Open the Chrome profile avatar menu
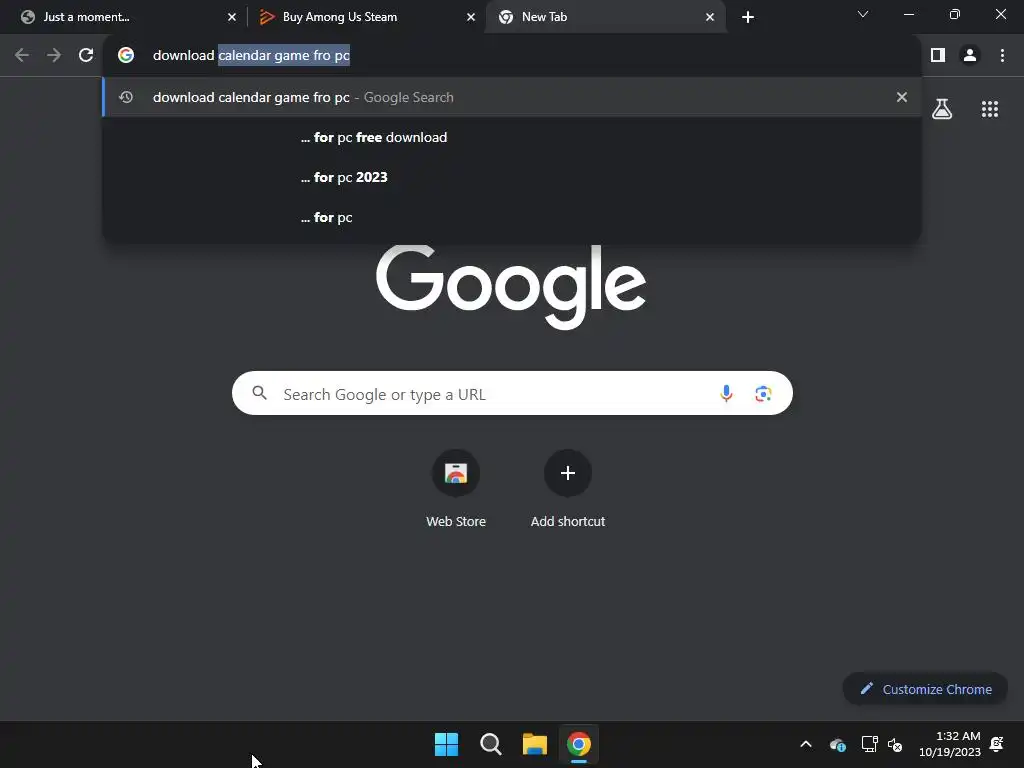 point(970,56)
